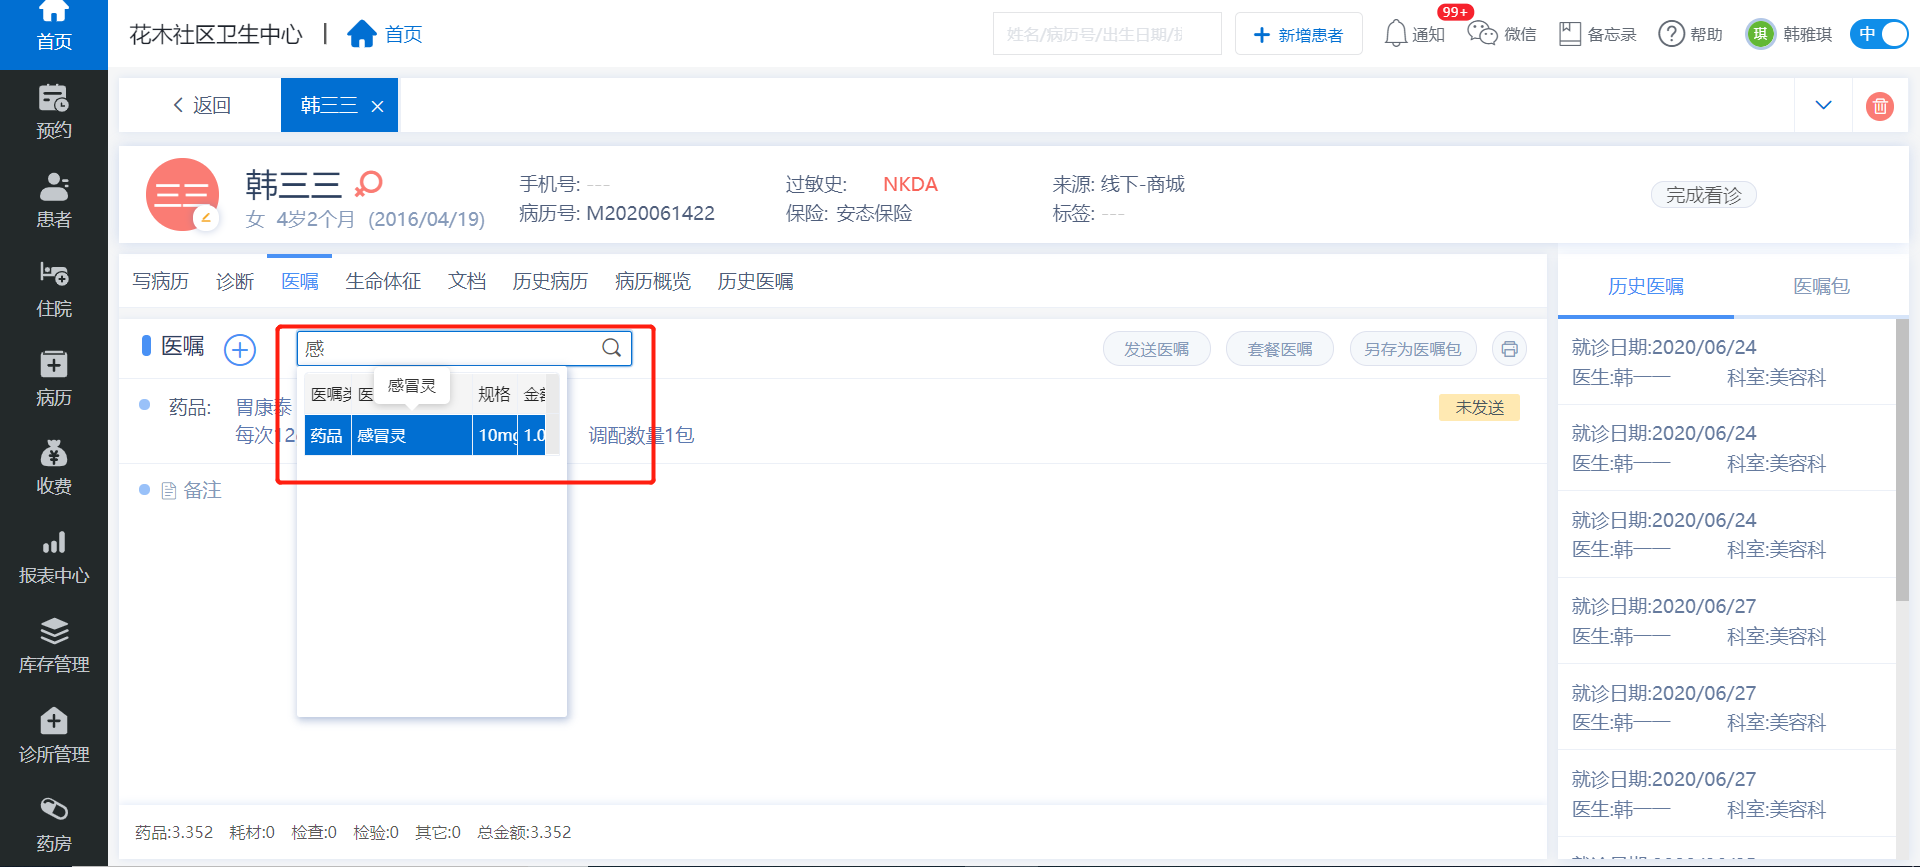The image size is (1920, 867).
Task: Select the open 韩三三 patient tab
Action: [339, 105]
